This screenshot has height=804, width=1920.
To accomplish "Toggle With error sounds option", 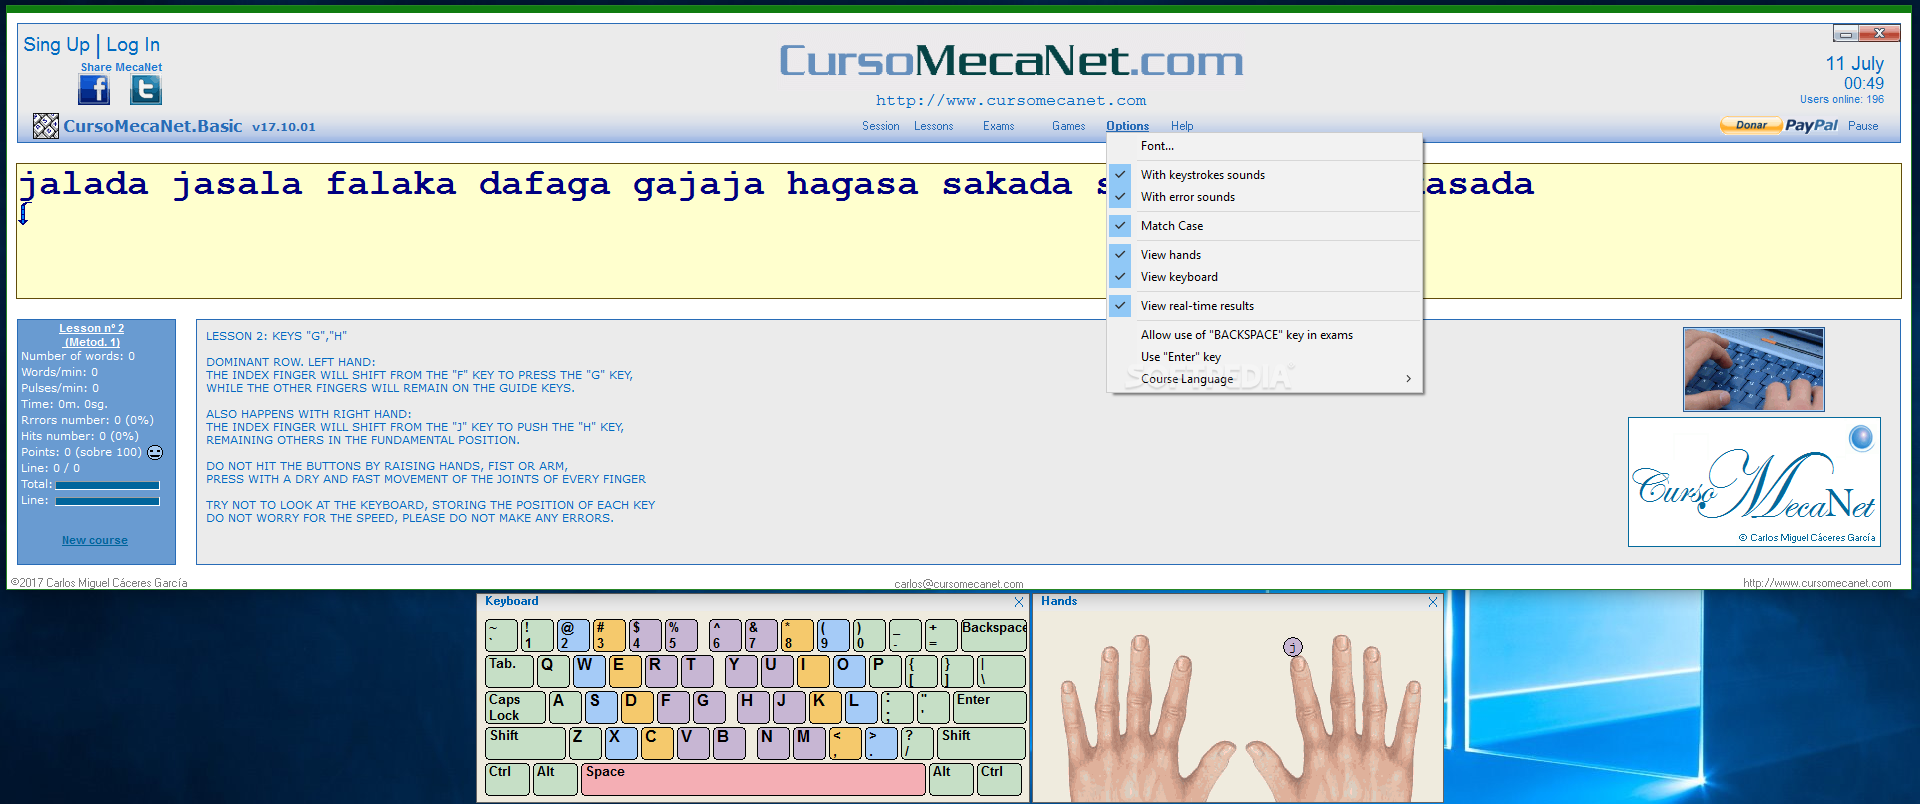I will point(1264,197).
